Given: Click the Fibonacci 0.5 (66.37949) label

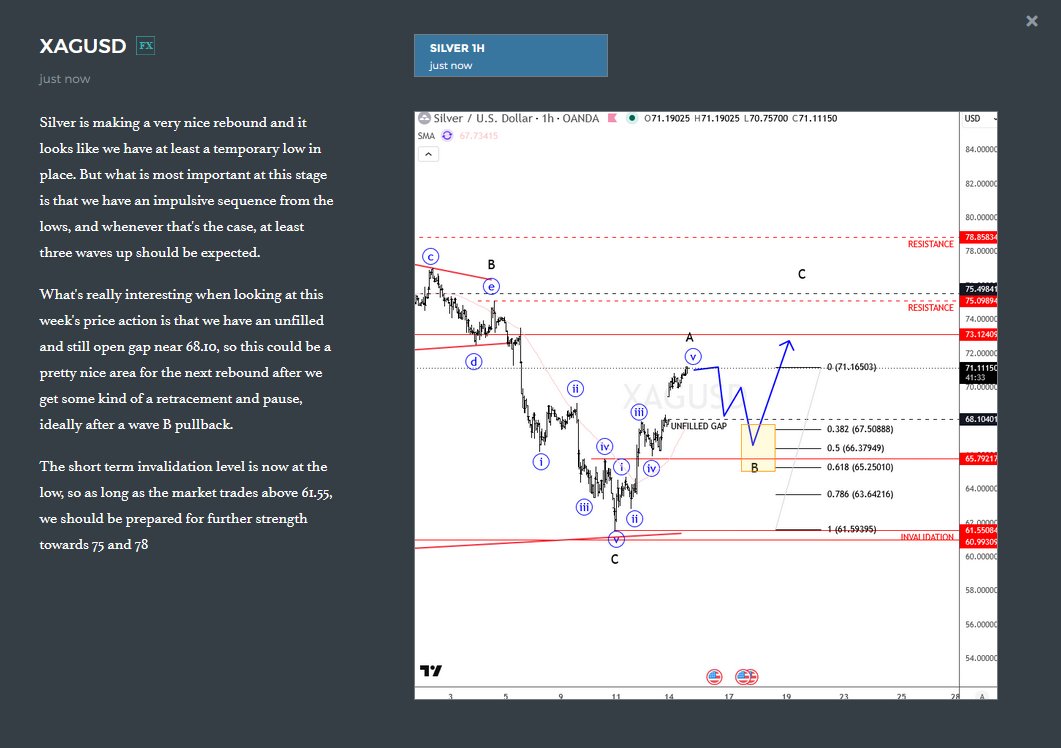Looking at the screenshot, I should (855, 448).
